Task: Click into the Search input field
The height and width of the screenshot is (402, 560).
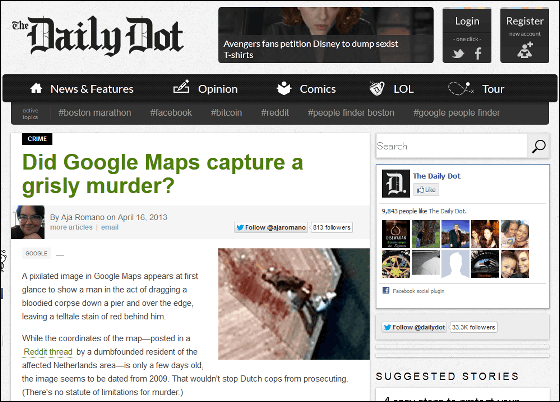Action: 452,146
